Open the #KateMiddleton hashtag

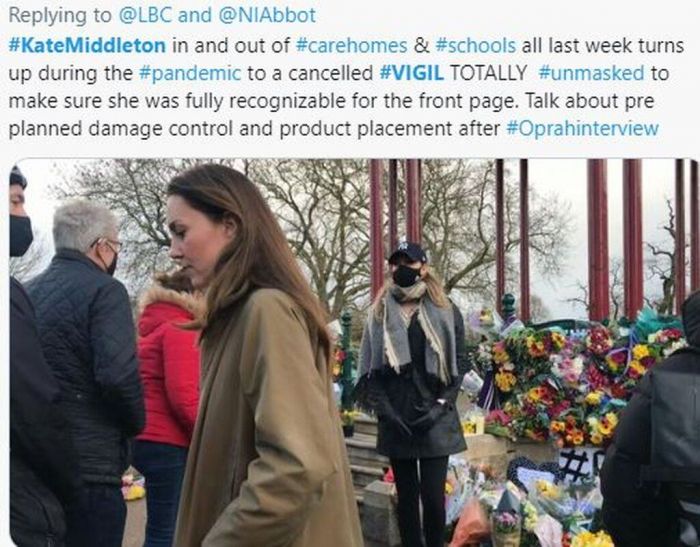[x=87, y=46]
